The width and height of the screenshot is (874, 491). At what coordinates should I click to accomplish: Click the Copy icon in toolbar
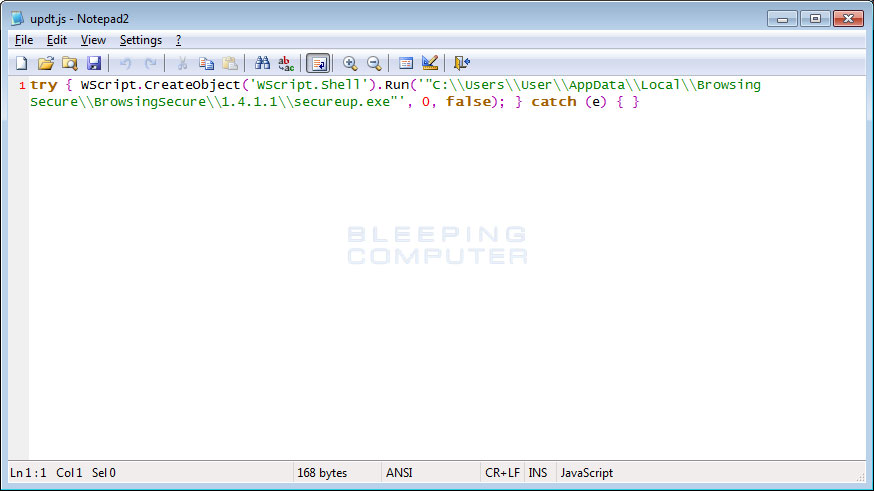(x=206, y=63)
